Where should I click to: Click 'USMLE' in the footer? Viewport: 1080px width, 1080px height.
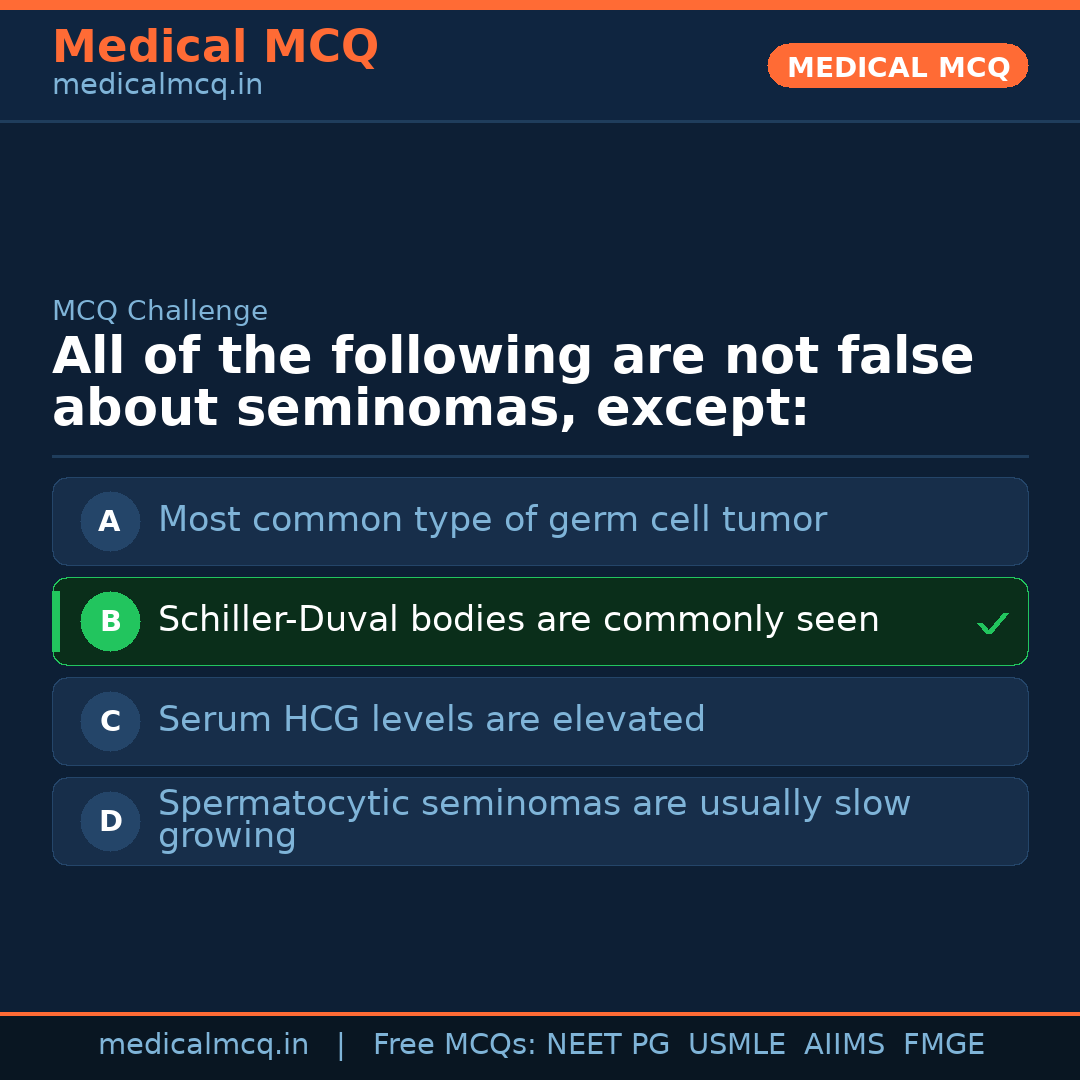(x=736, y=1045)
